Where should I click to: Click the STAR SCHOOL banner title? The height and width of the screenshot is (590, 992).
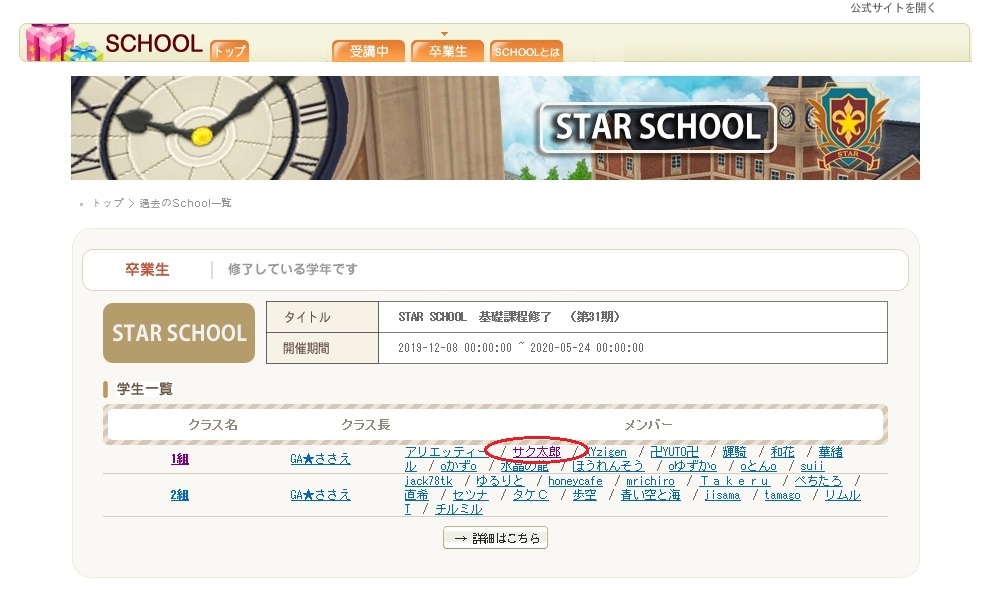pos(657,127)
